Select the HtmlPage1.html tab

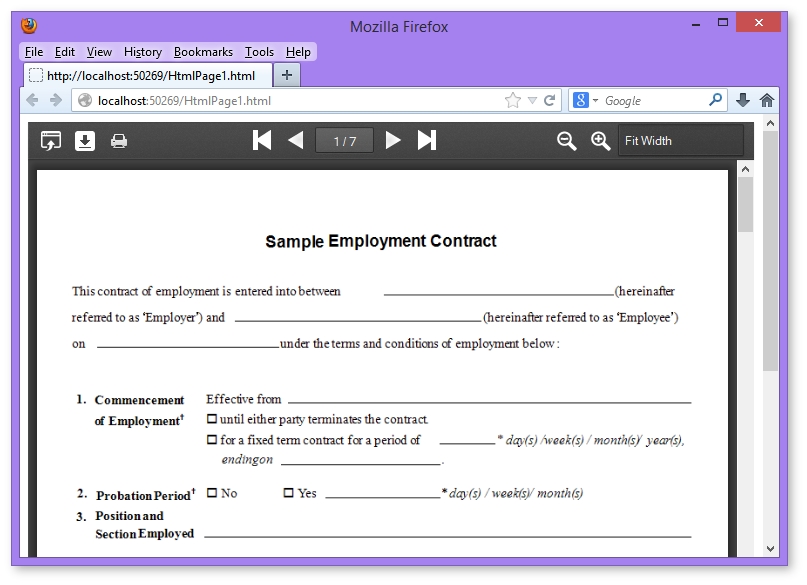pyautogui.click(x=148, y=76)
